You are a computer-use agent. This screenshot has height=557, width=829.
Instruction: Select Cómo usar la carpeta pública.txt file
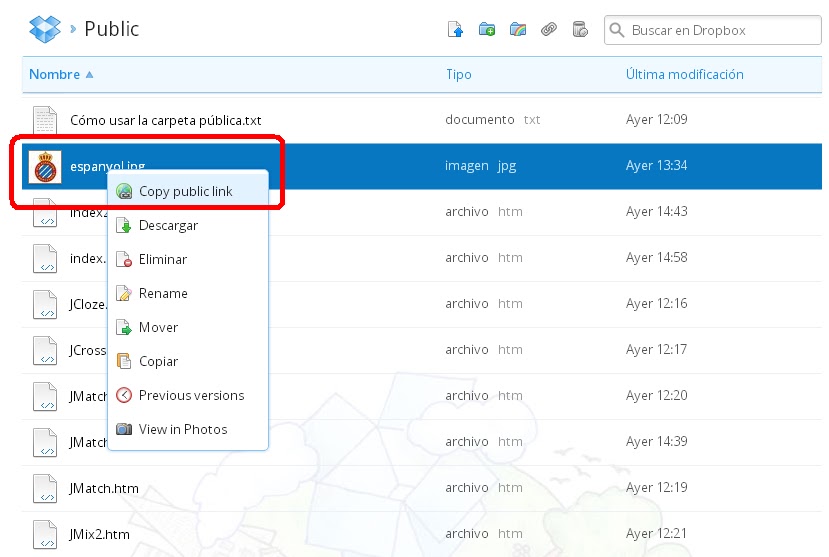[165, 120]
